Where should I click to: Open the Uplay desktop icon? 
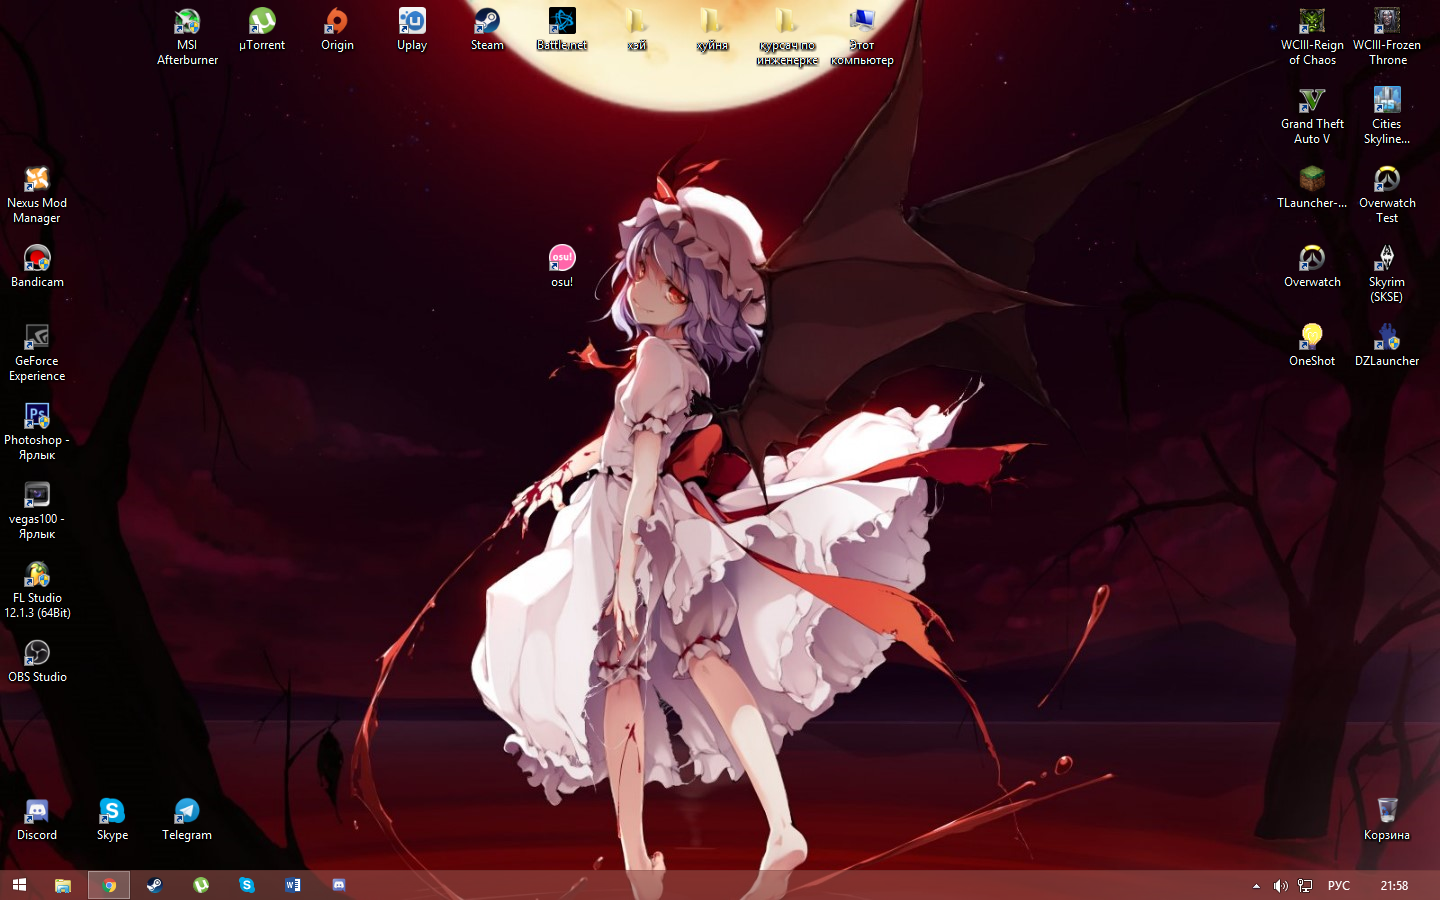click(x=412, y=29)
